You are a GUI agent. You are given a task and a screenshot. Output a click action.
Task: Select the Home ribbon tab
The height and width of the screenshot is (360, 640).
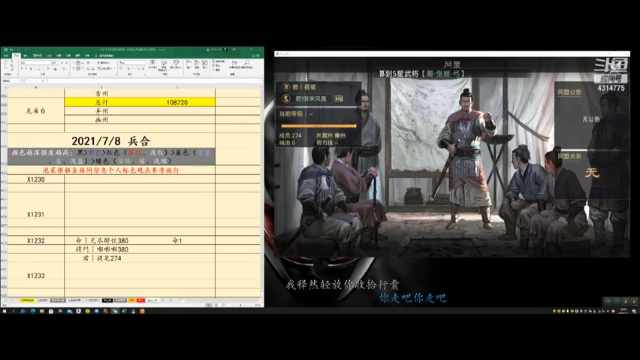16,56
